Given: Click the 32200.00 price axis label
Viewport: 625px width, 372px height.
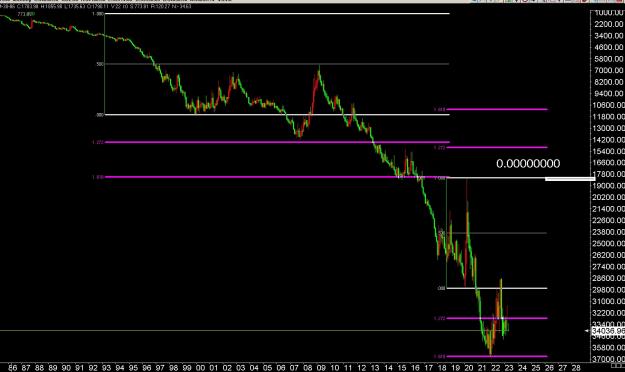Looking at the screenshot, I should pyautogui.click(x=609, y=313).
